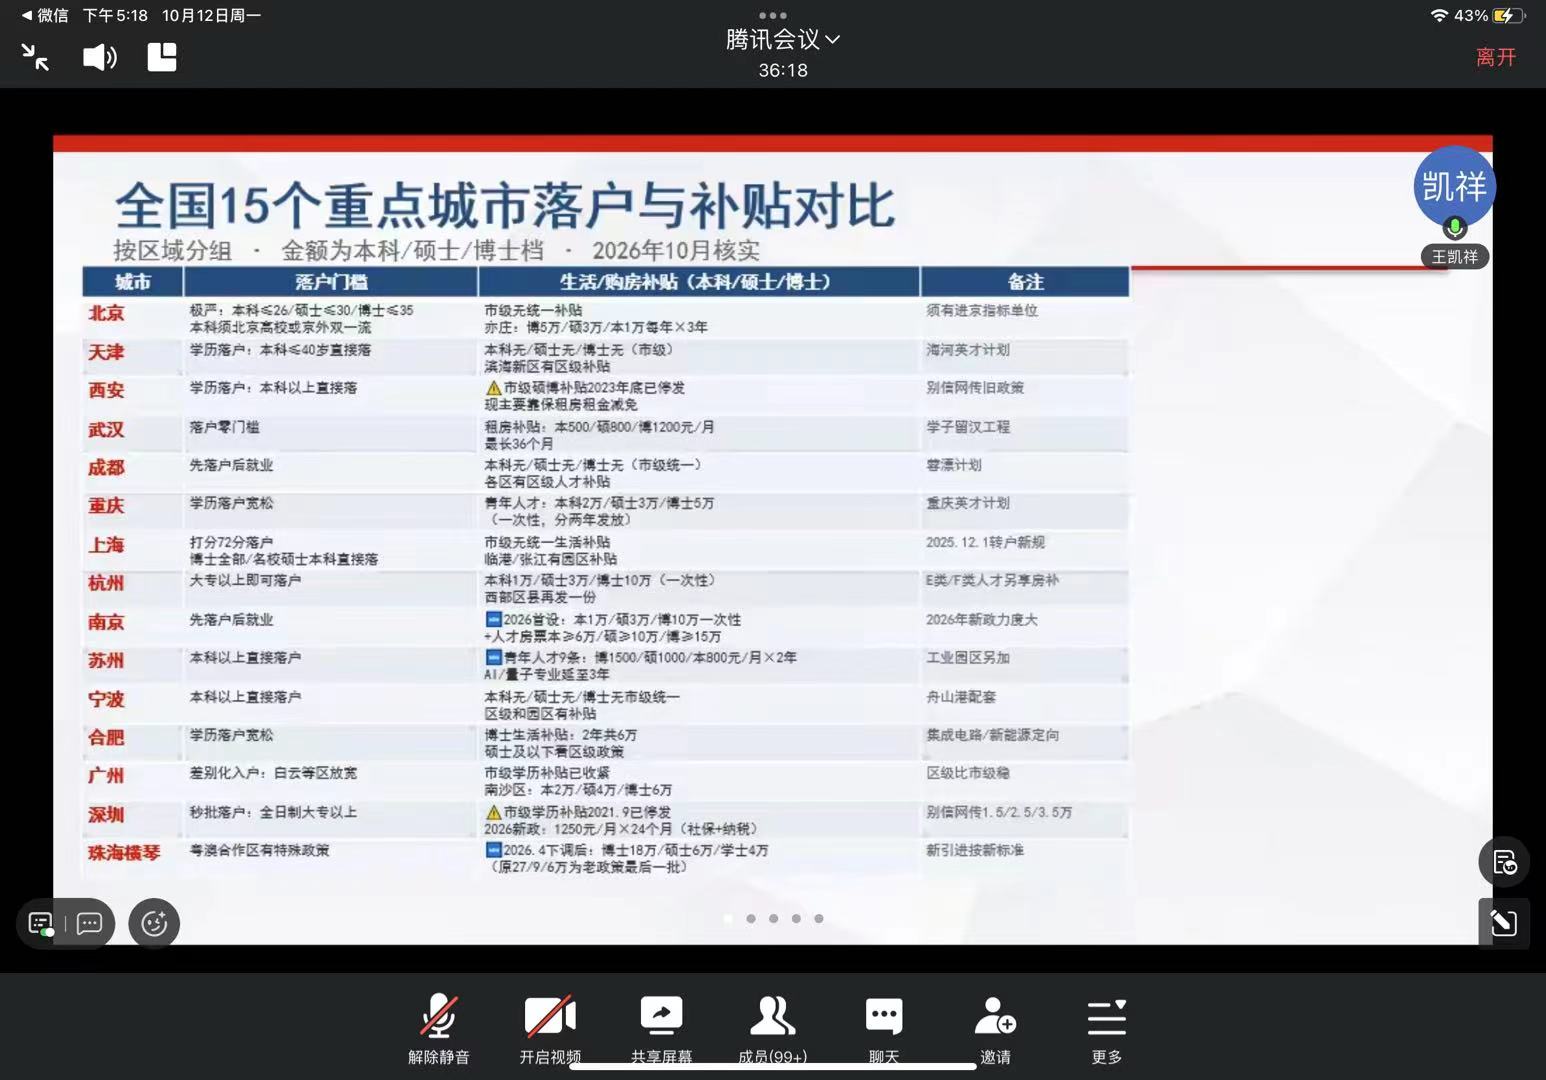Open the live captions icon
Viewport: 1546px width, 1080px height.
[41, 924]
